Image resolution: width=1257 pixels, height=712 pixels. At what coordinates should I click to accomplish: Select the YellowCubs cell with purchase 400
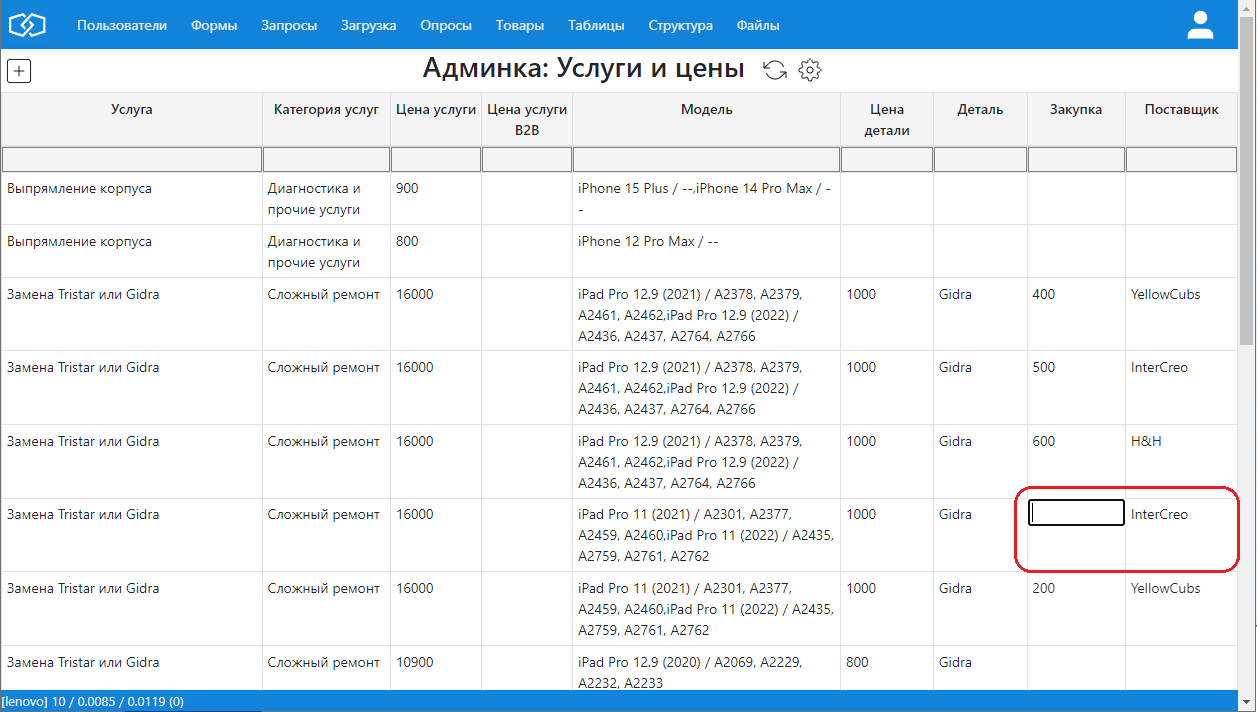tap(1182, 314)
